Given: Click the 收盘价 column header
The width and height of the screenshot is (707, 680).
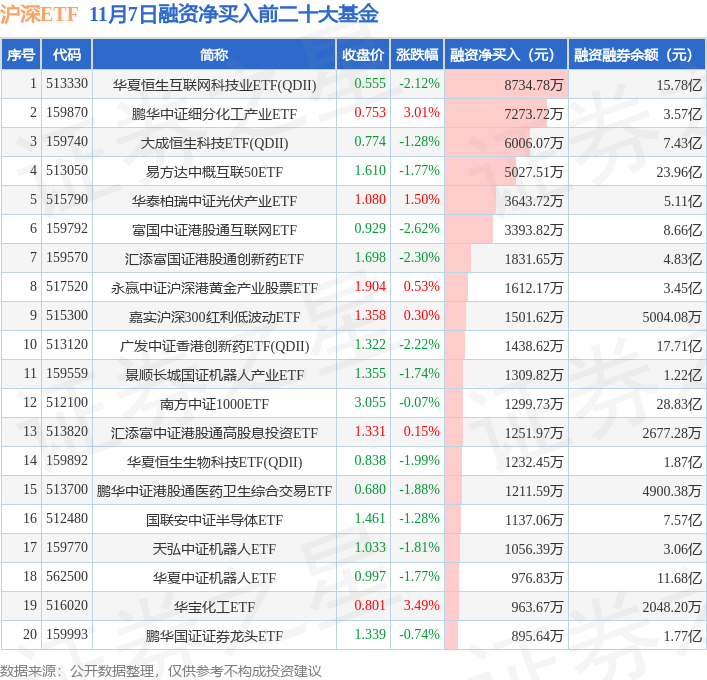Looking at the screenshot, I should coord(363,55).
